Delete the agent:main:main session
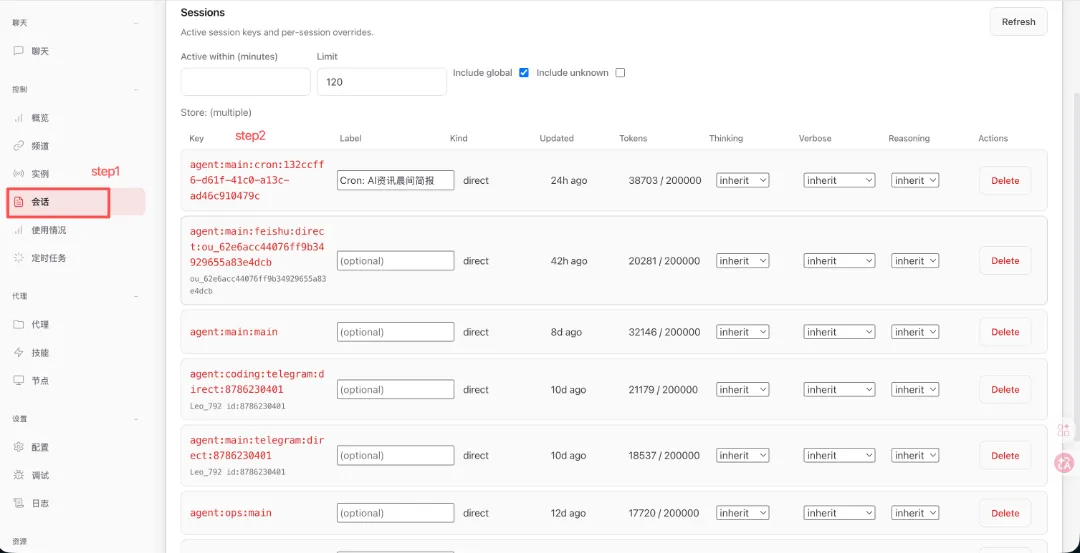This screenshot has height=553, width=1080. click(x=1005, y=332)
